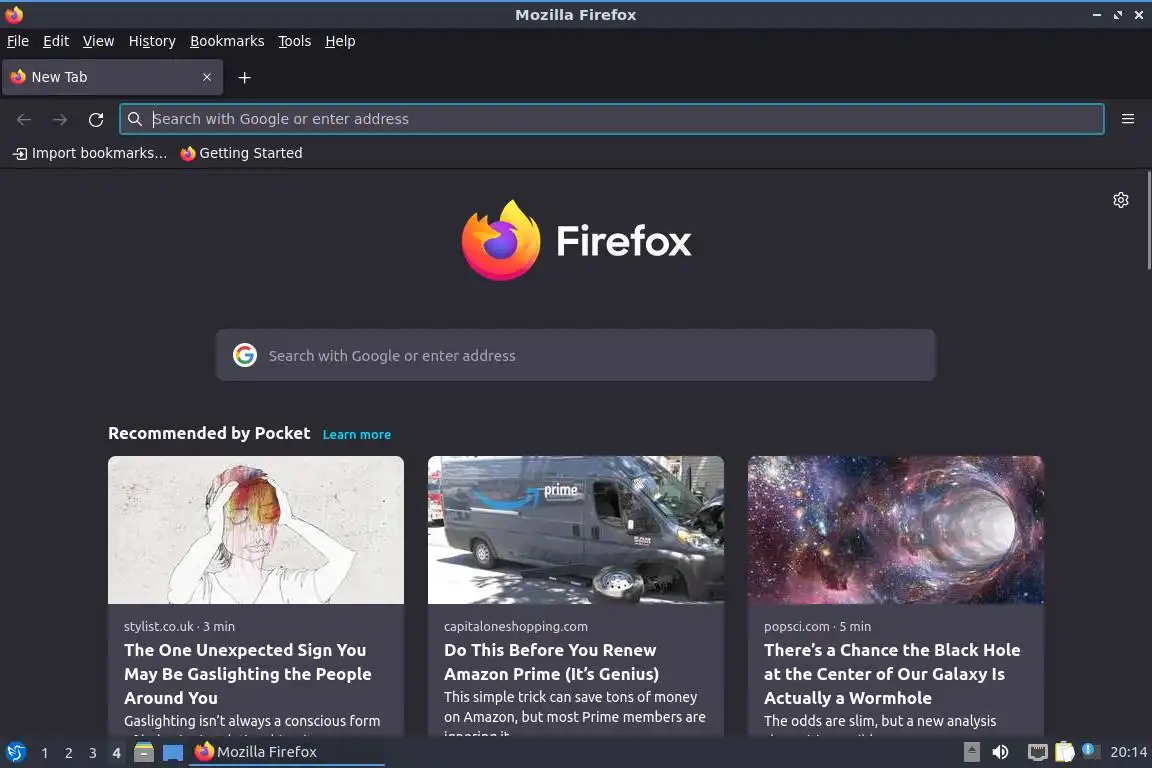This screenshot has width=1152, height=768.
Task: Click the blue show desktop taskbar icon
Action: pos(173,753)
